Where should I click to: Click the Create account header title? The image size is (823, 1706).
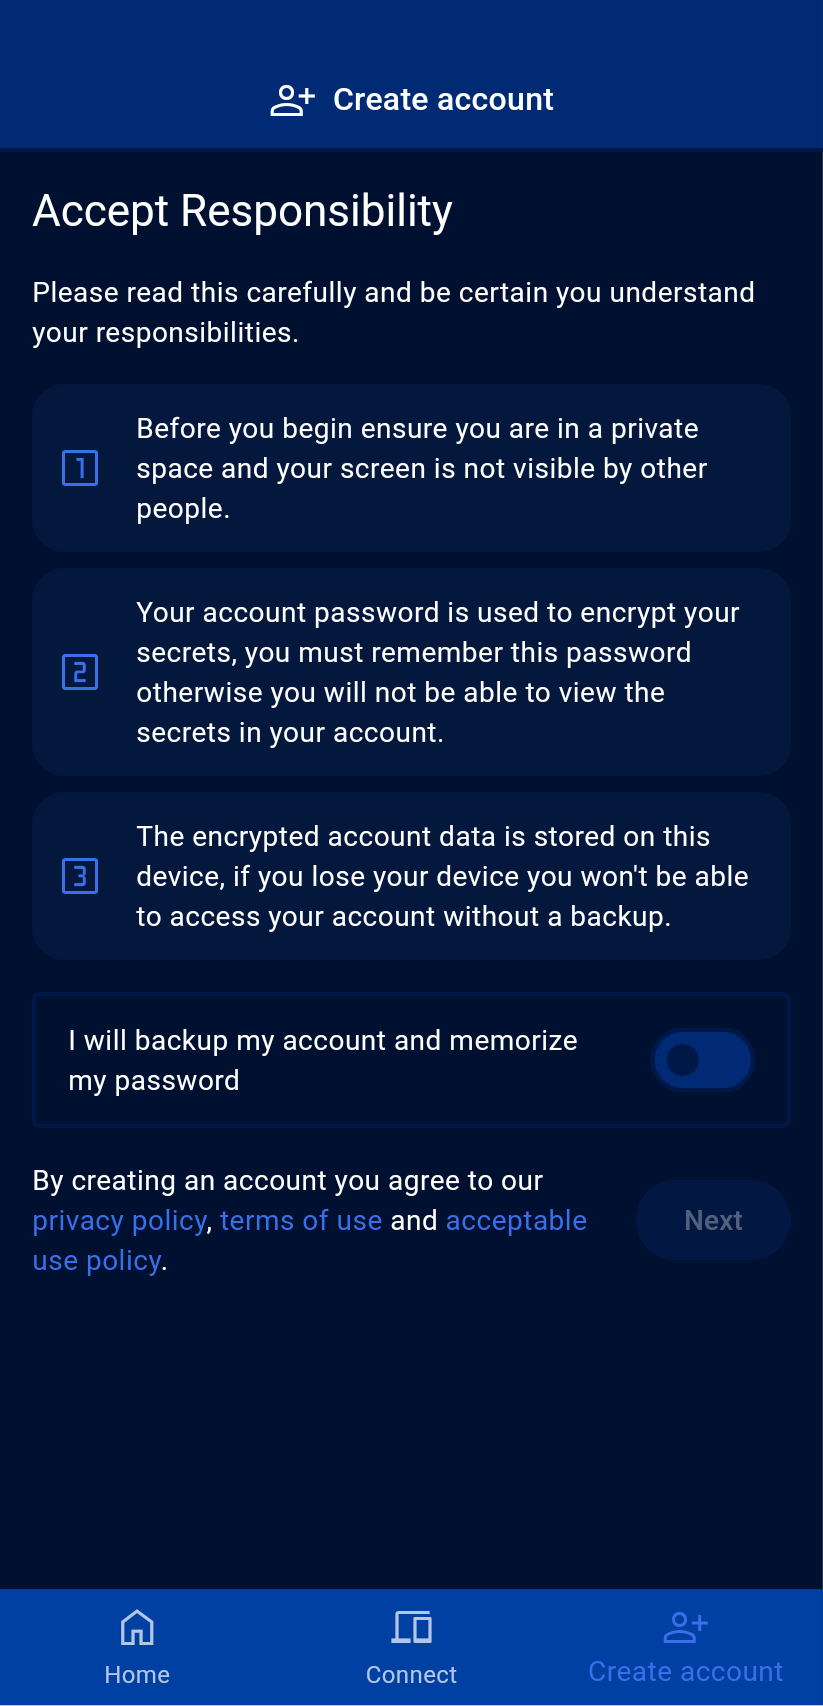[443, 100]
